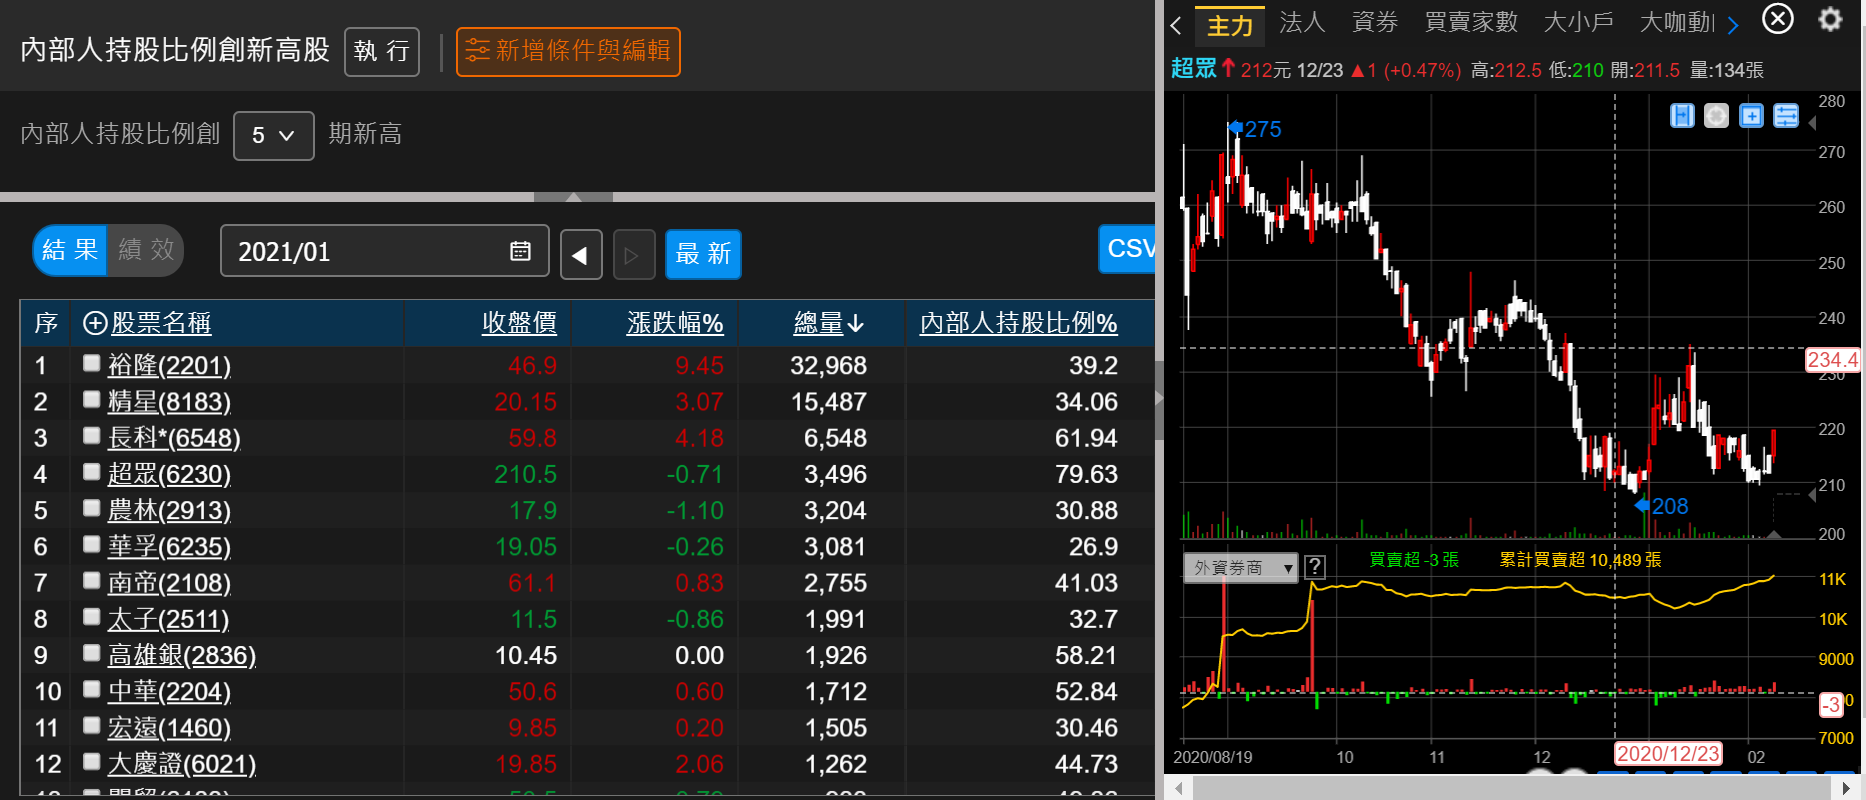This screenshot has height=800, width=1866.
Task: Click the 最新 latest button
Action: 703,254
